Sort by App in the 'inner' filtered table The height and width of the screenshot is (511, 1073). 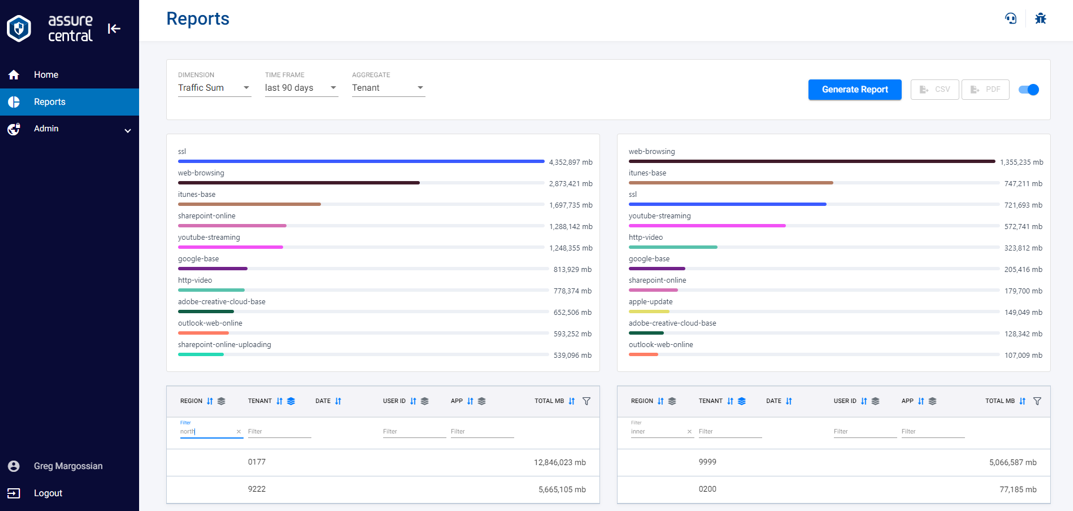tap(921, 401)
